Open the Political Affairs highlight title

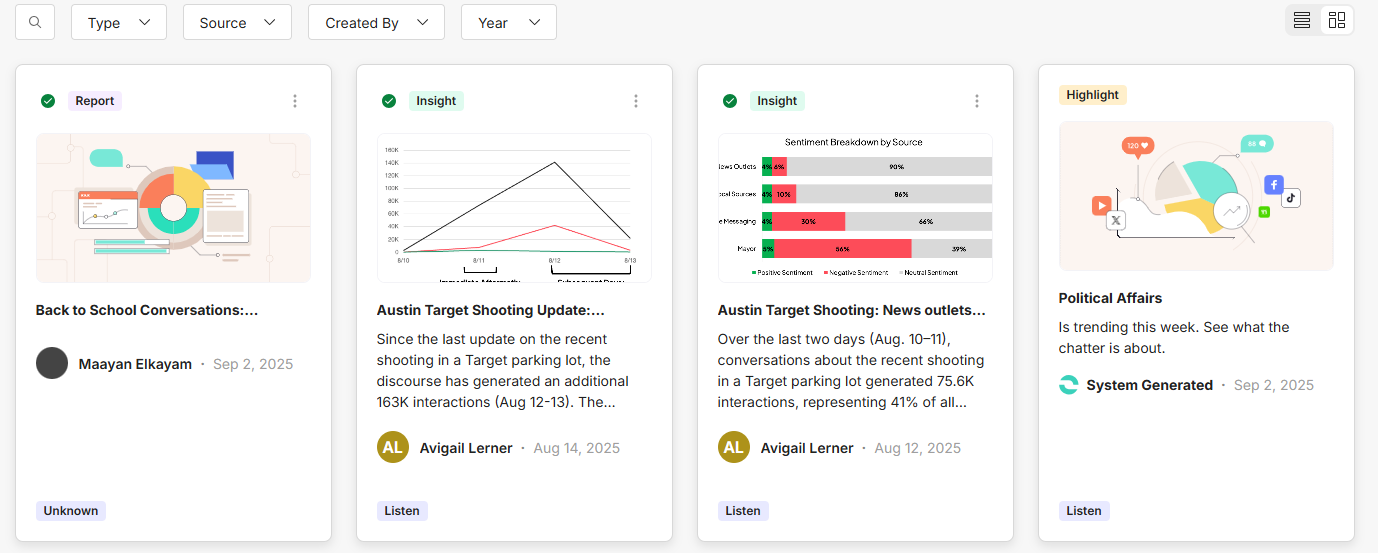[x=1110, y=298]
